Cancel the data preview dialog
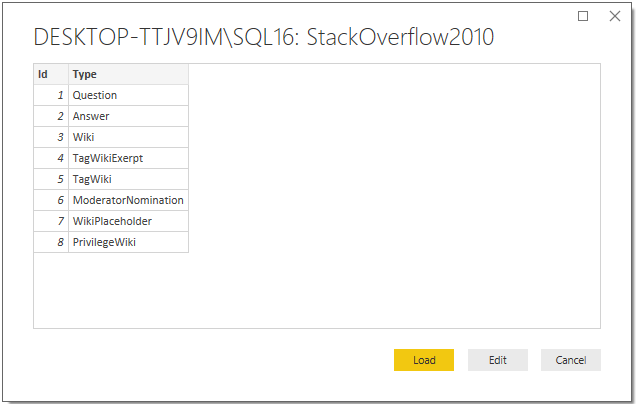This screenshot has height=404, width=636. 570,360
